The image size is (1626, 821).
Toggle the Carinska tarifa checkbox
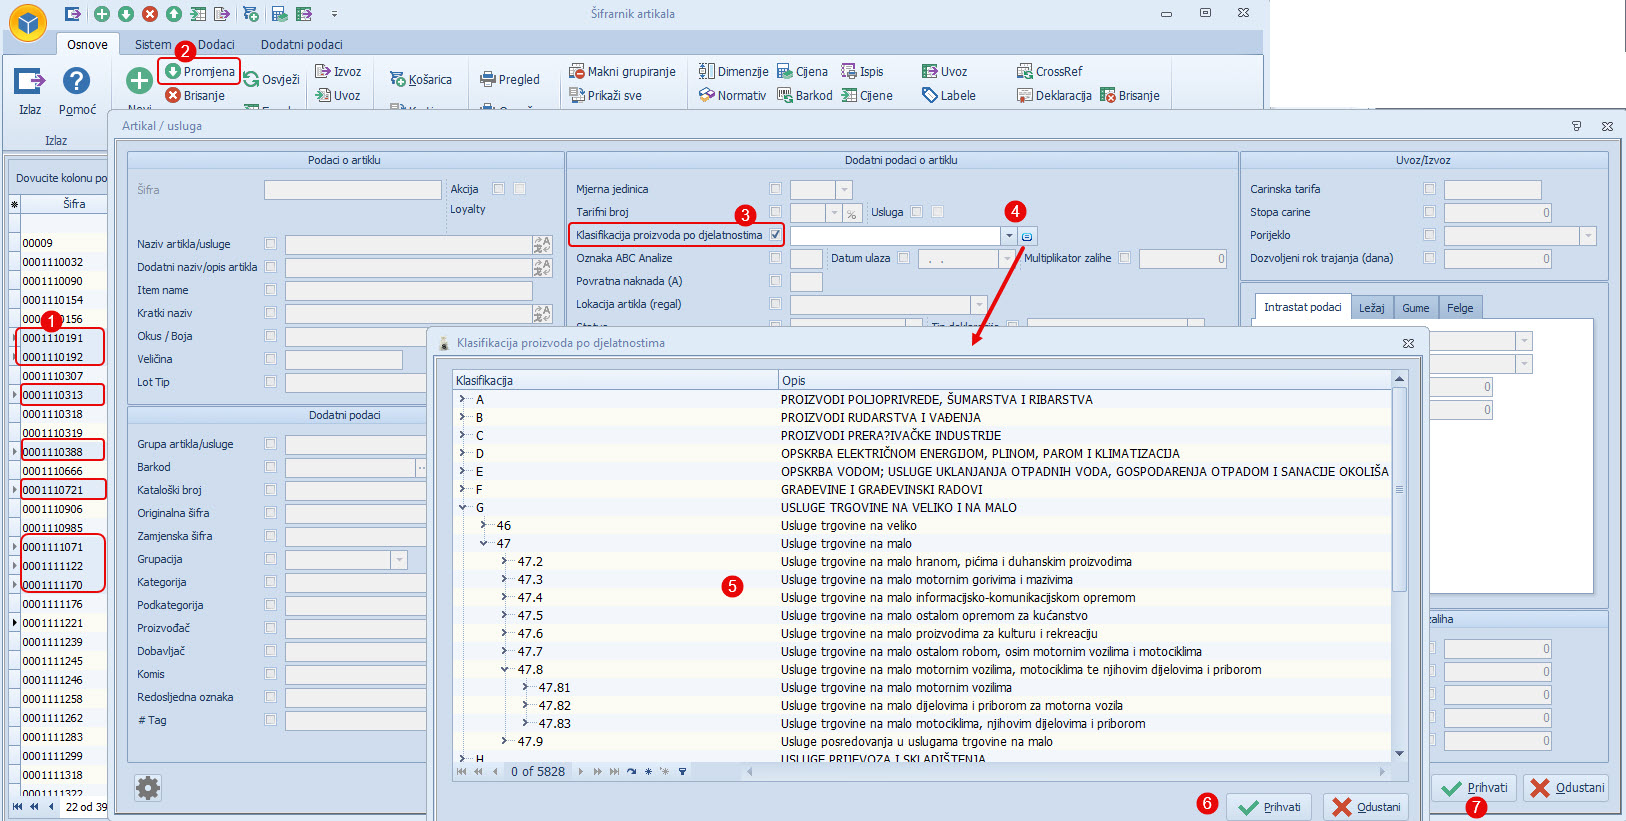[1429, 189]
